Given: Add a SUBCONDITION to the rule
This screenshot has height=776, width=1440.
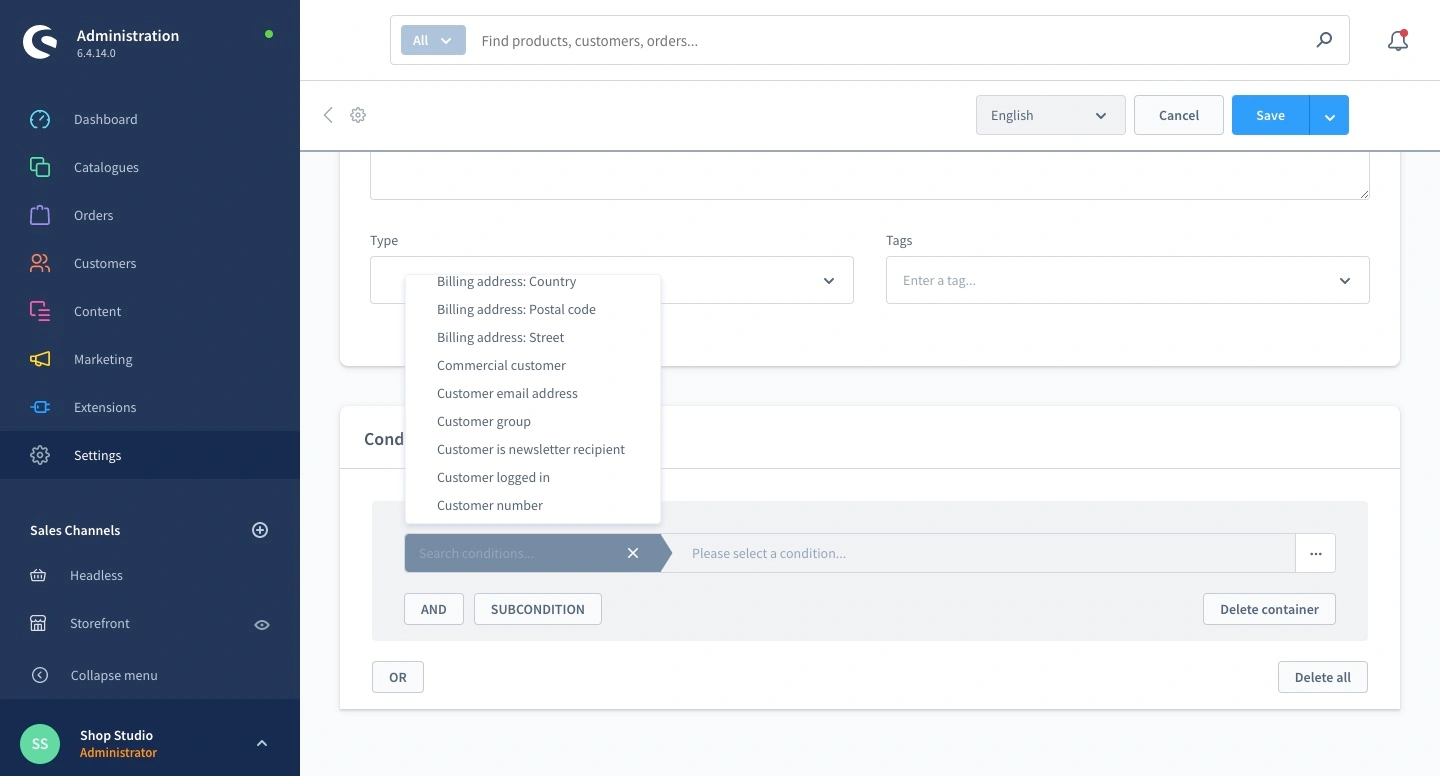Looking at the screenshot, I should coord(537,609).
